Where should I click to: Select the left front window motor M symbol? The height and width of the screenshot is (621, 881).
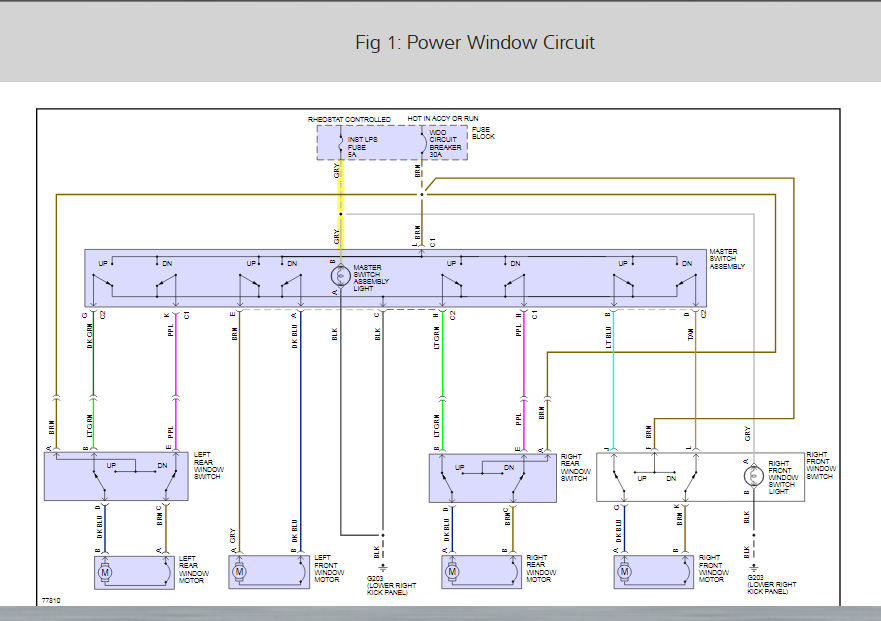(x=239, y=572)
